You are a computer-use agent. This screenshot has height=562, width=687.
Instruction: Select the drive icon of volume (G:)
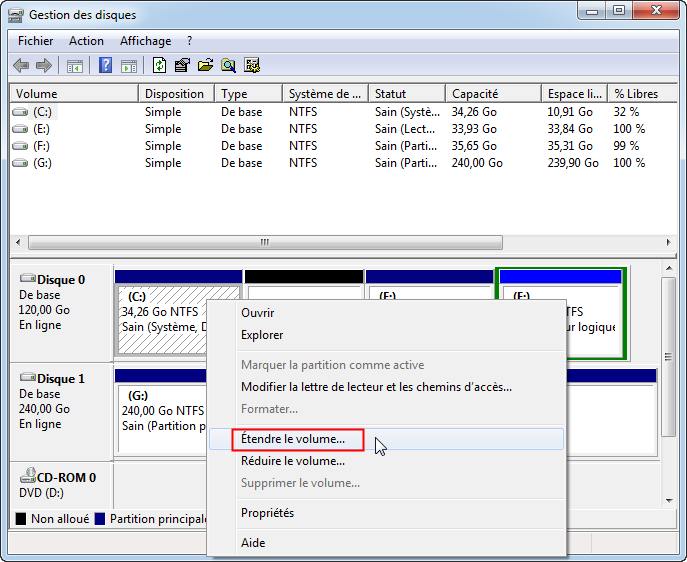(20, 163)
